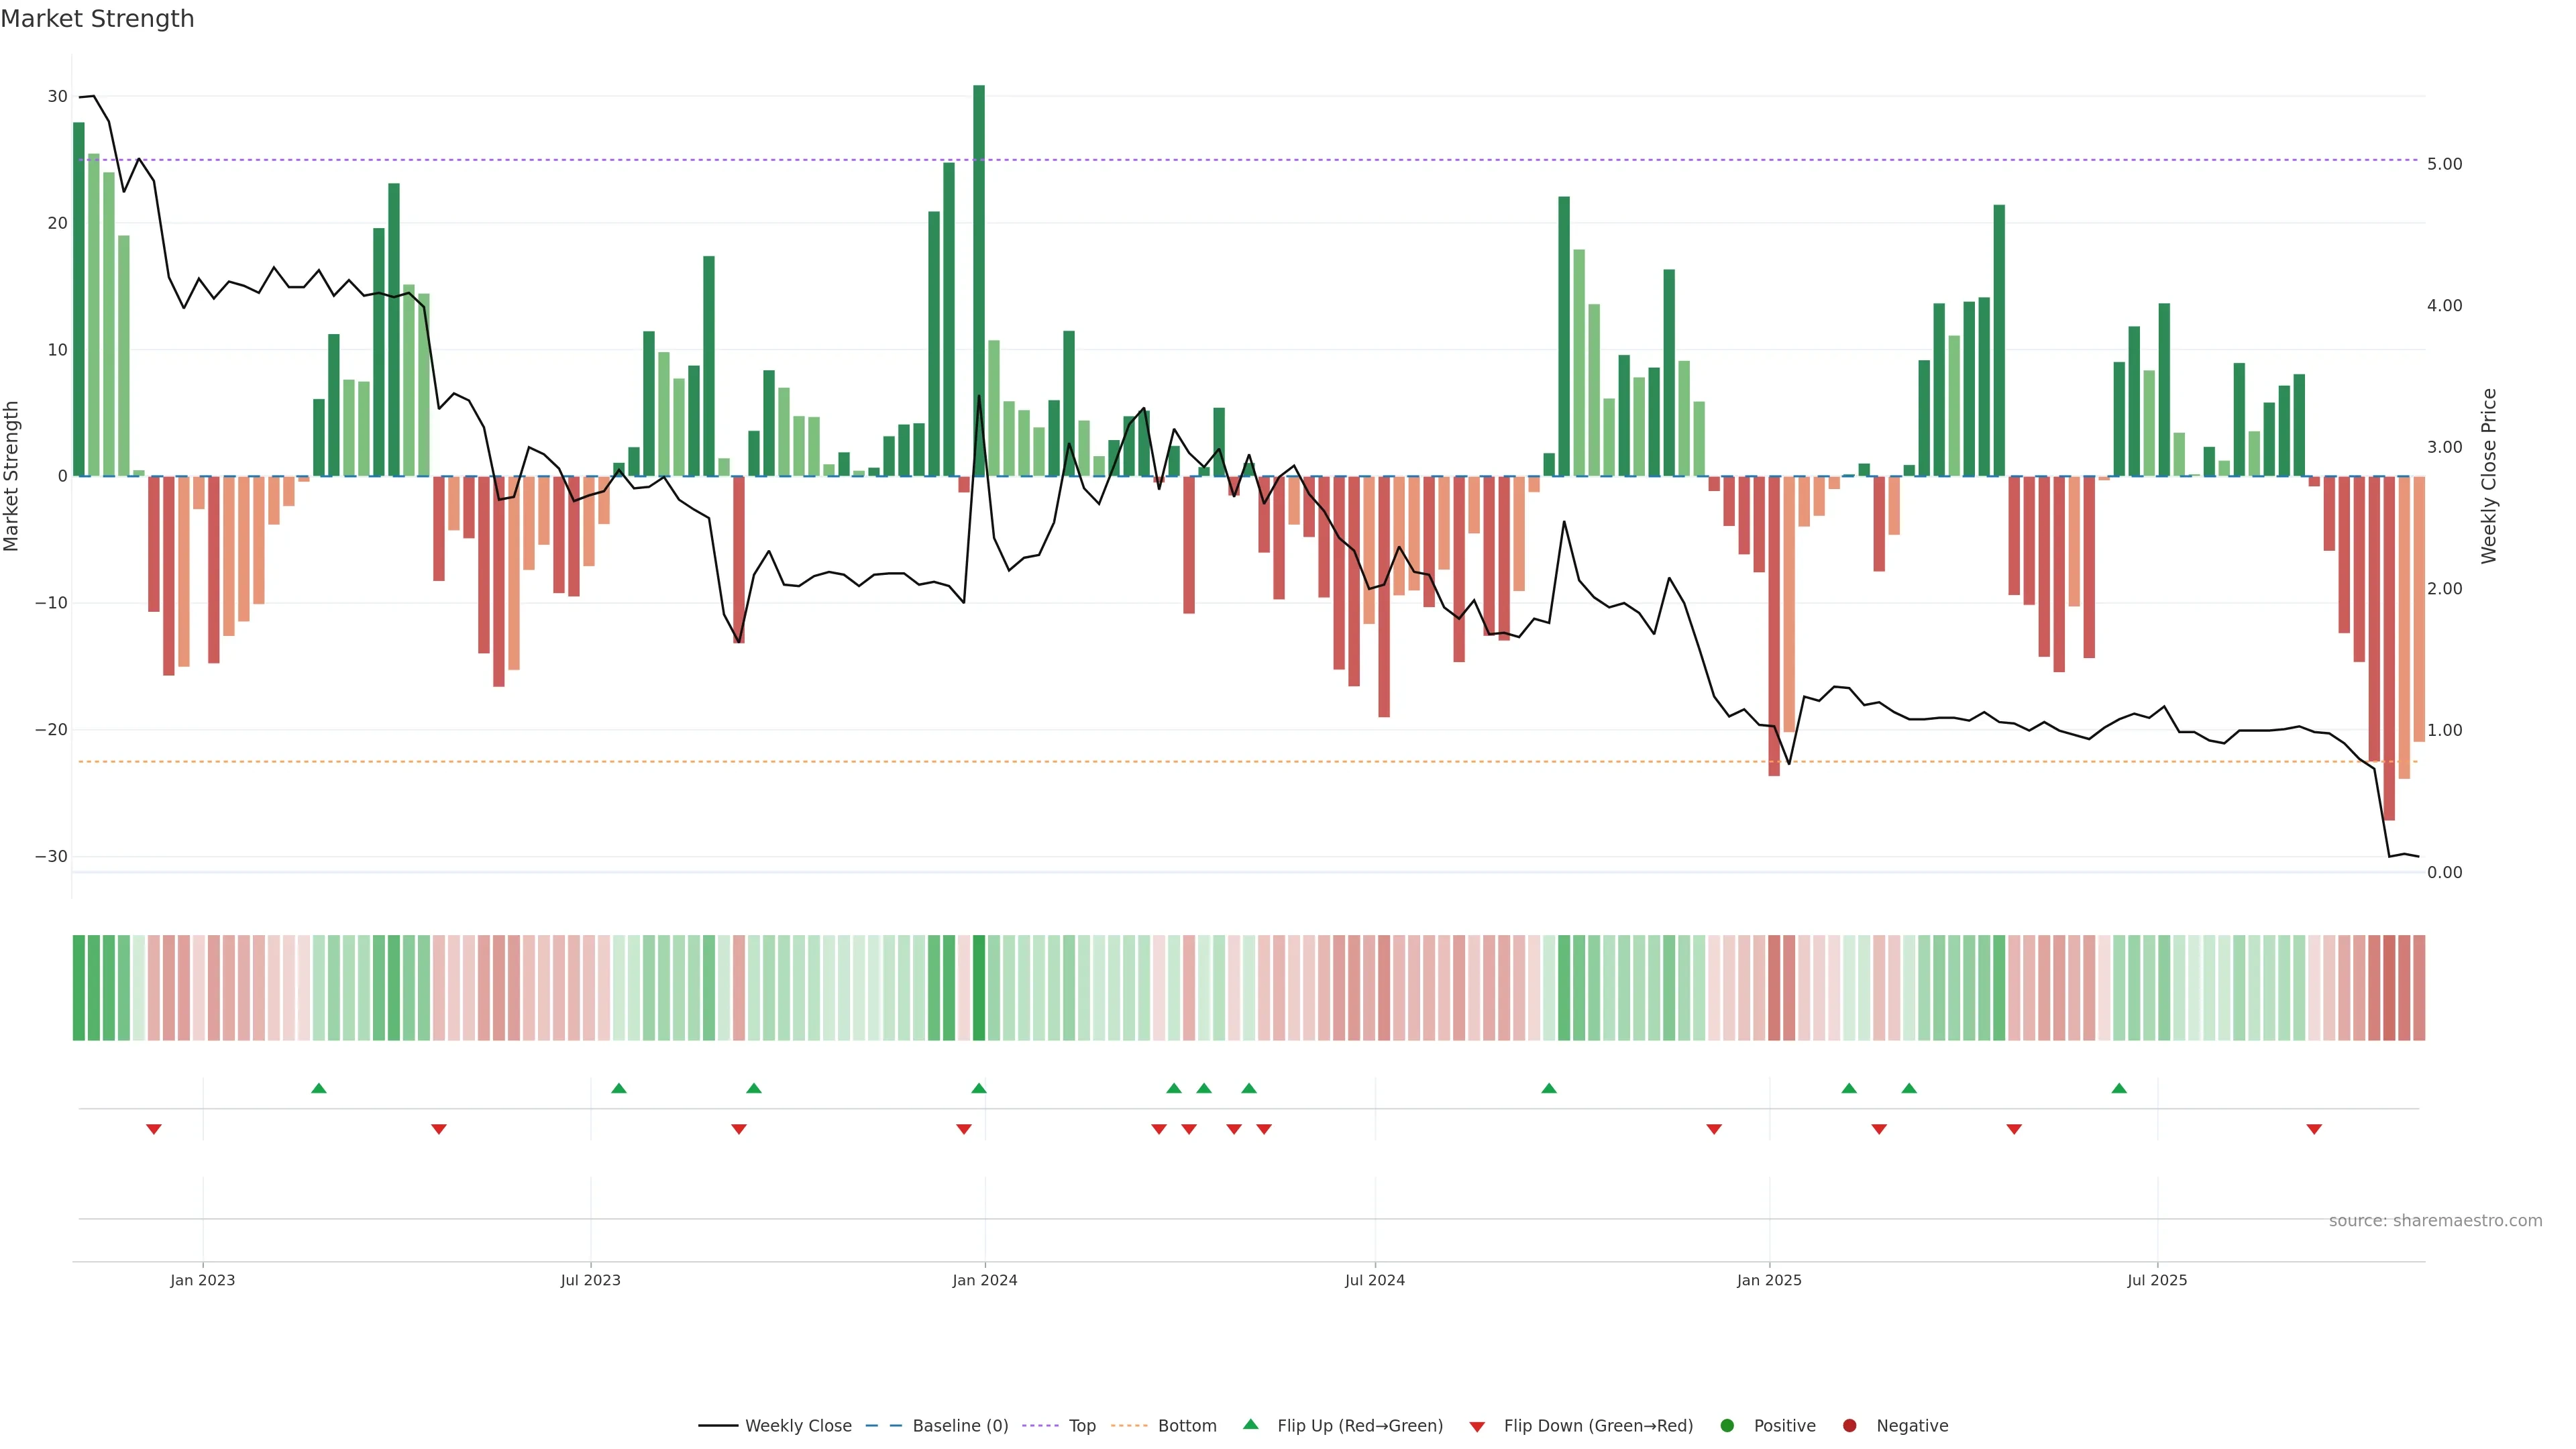This screenshot has height=1449, width=2576.
Task: Click the first dark green heat strip cell
Action: pyautogui.click(x=79, y=987)
